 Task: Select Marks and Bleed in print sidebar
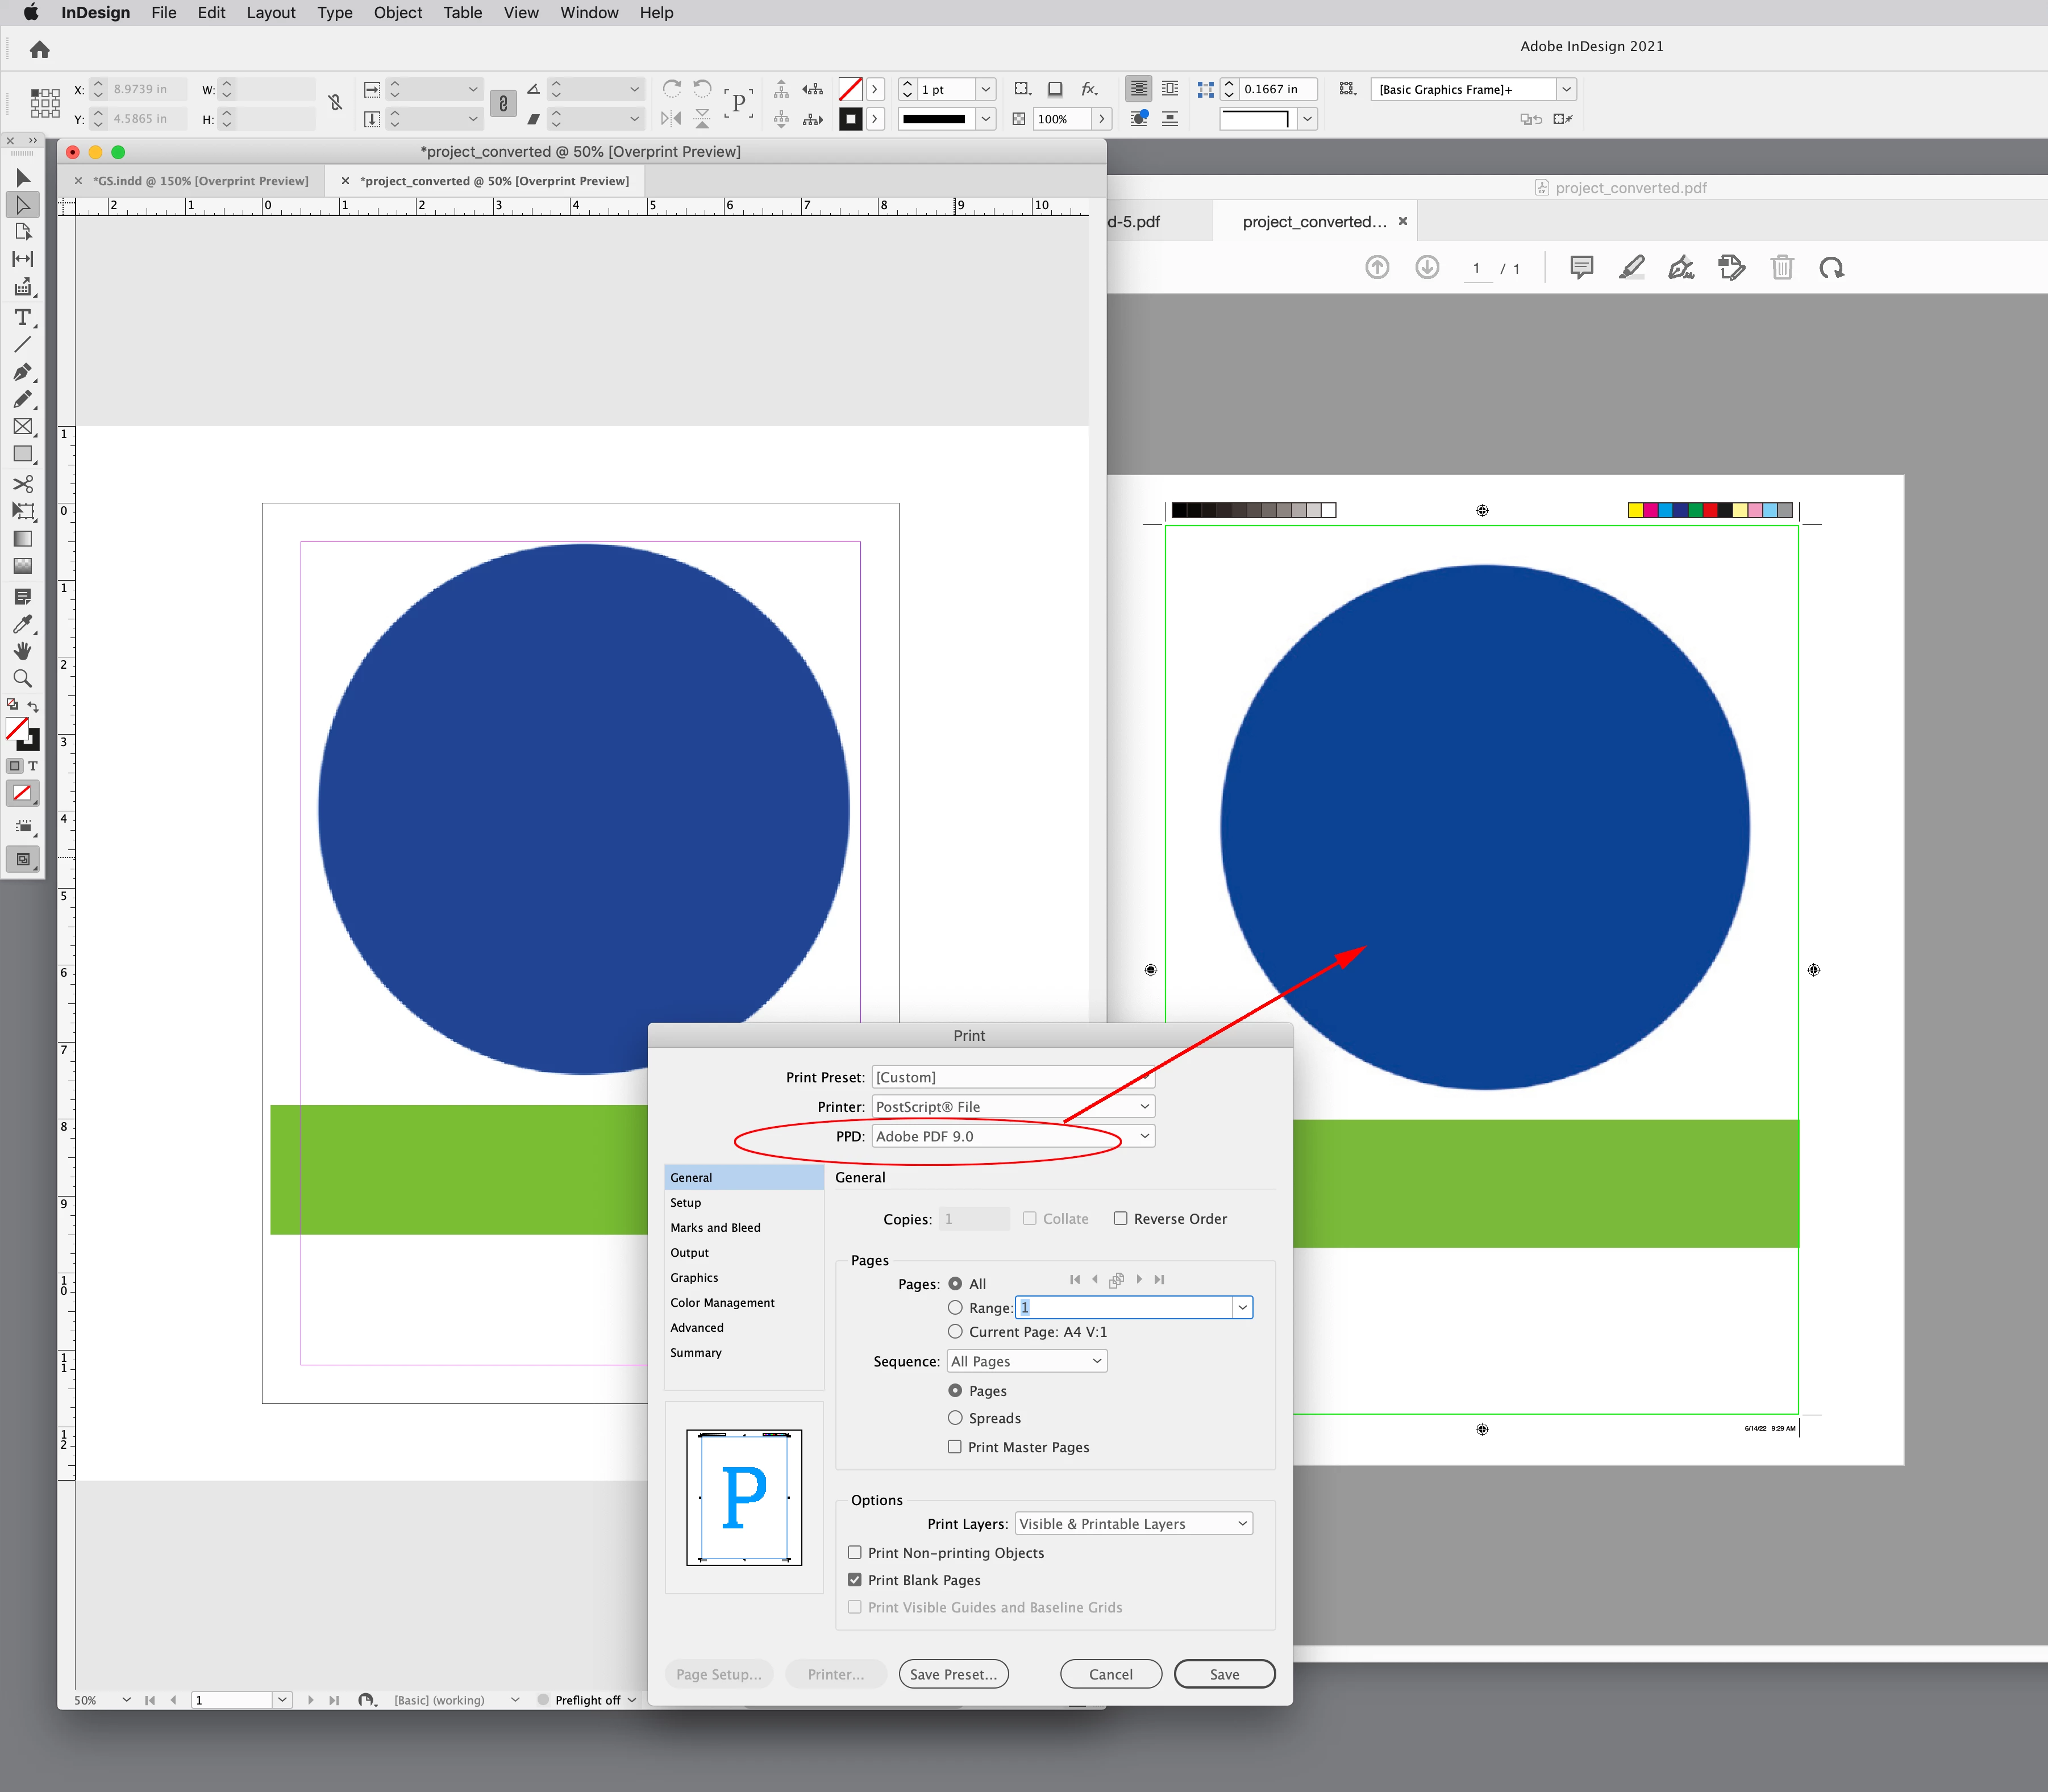(715, 1227)
